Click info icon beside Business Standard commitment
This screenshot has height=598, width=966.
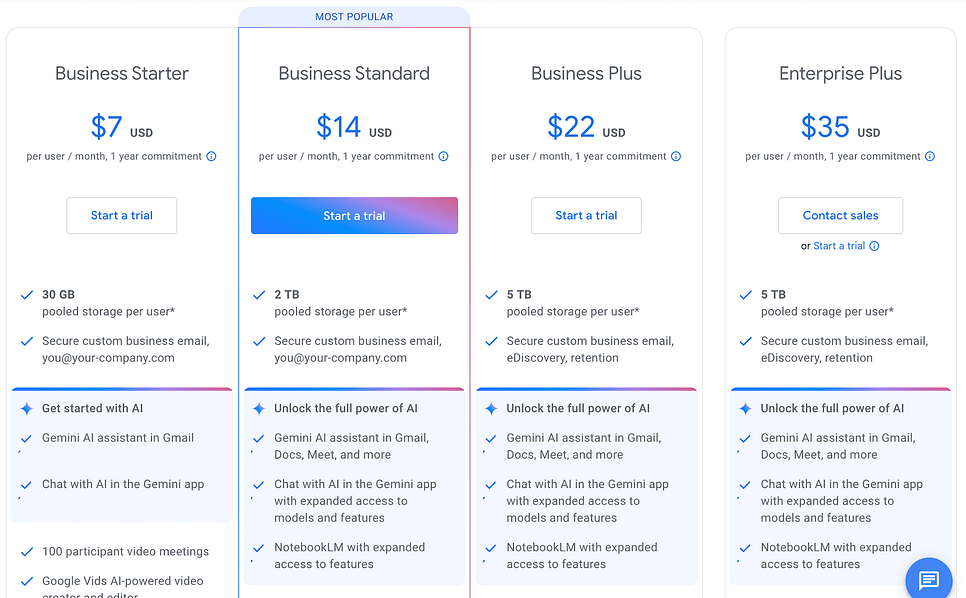[443, 156]
